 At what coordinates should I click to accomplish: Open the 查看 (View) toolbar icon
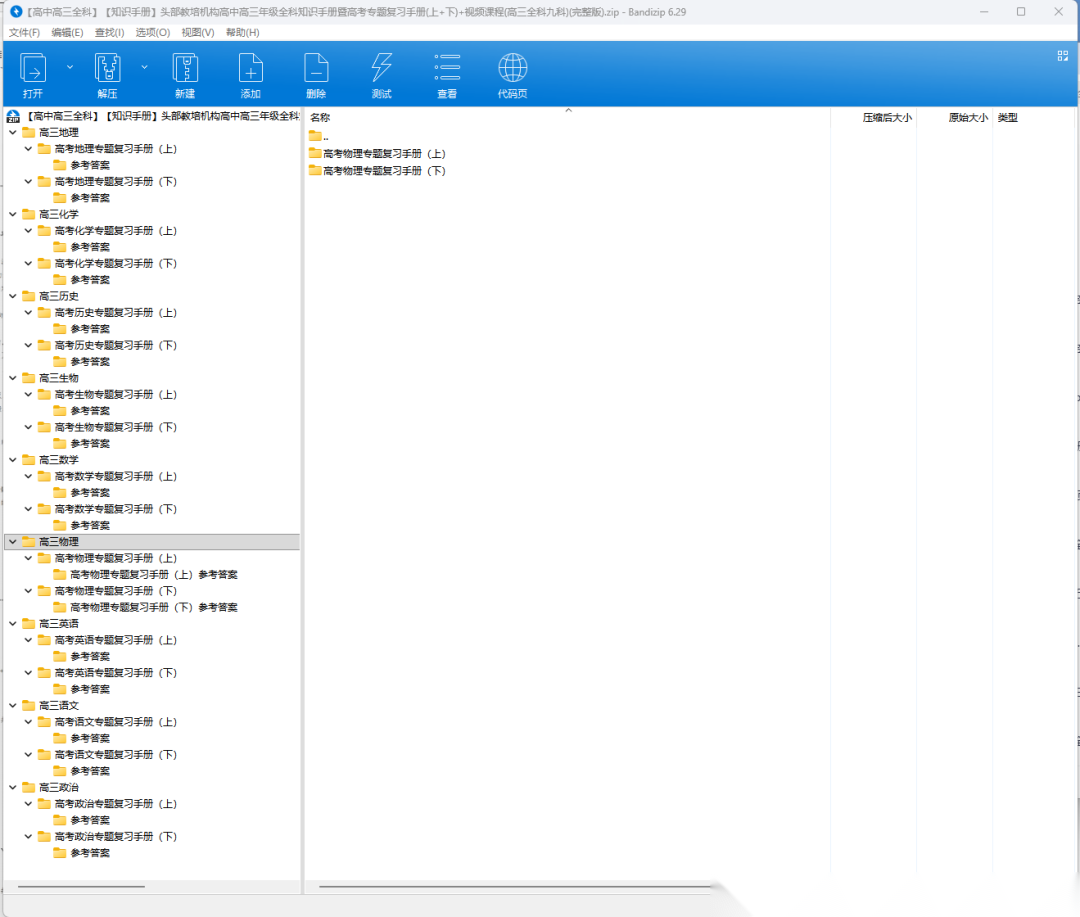coord(447,69)
